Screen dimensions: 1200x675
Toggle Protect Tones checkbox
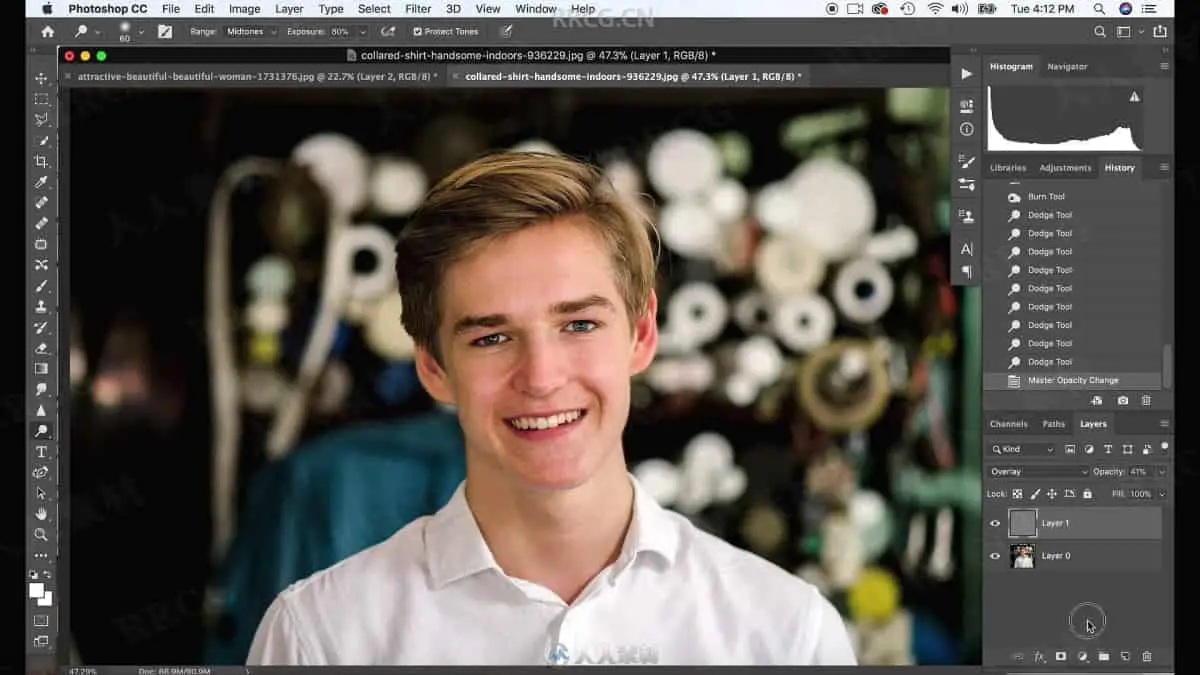tap(418, 31)
